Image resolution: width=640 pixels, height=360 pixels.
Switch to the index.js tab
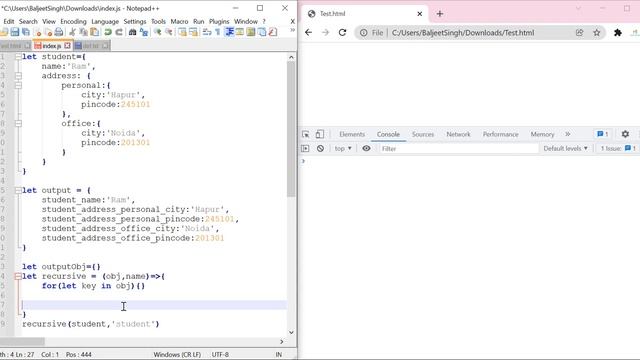click(x=51, y=46)
